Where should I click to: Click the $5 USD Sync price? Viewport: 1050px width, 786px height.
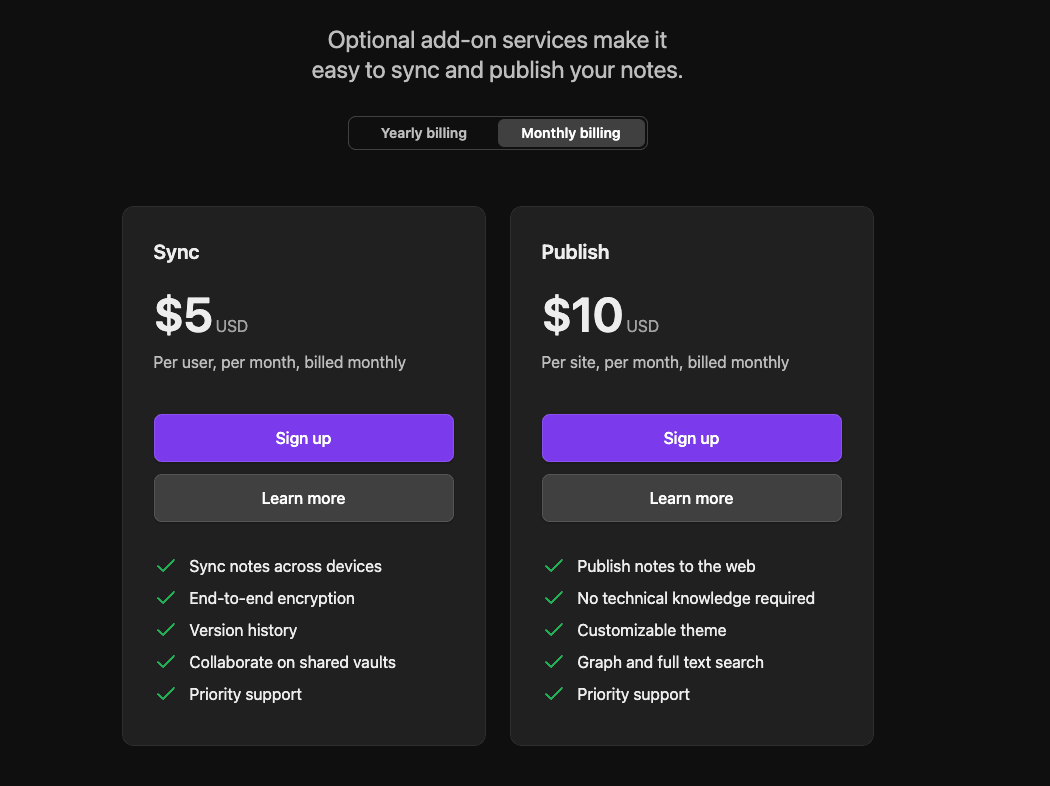tap(200, 316)
